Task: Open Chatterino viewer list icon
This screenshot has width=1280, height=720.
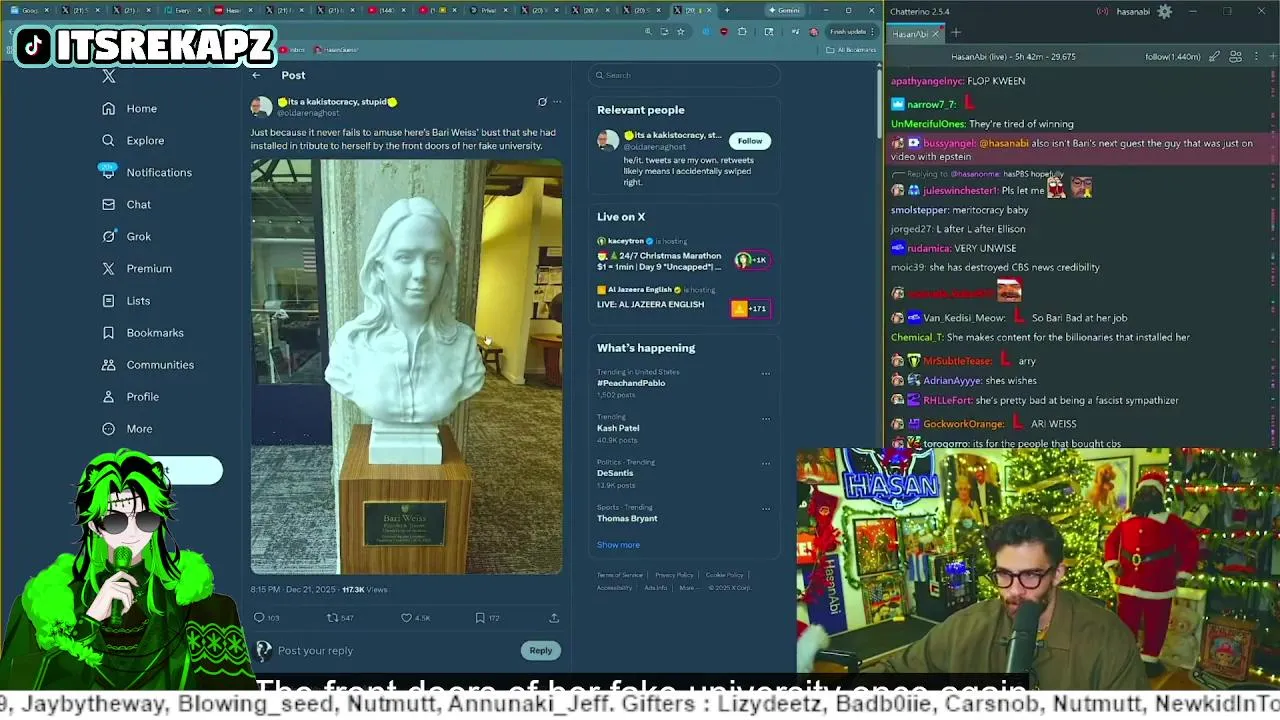Action: click(1236, 57)
